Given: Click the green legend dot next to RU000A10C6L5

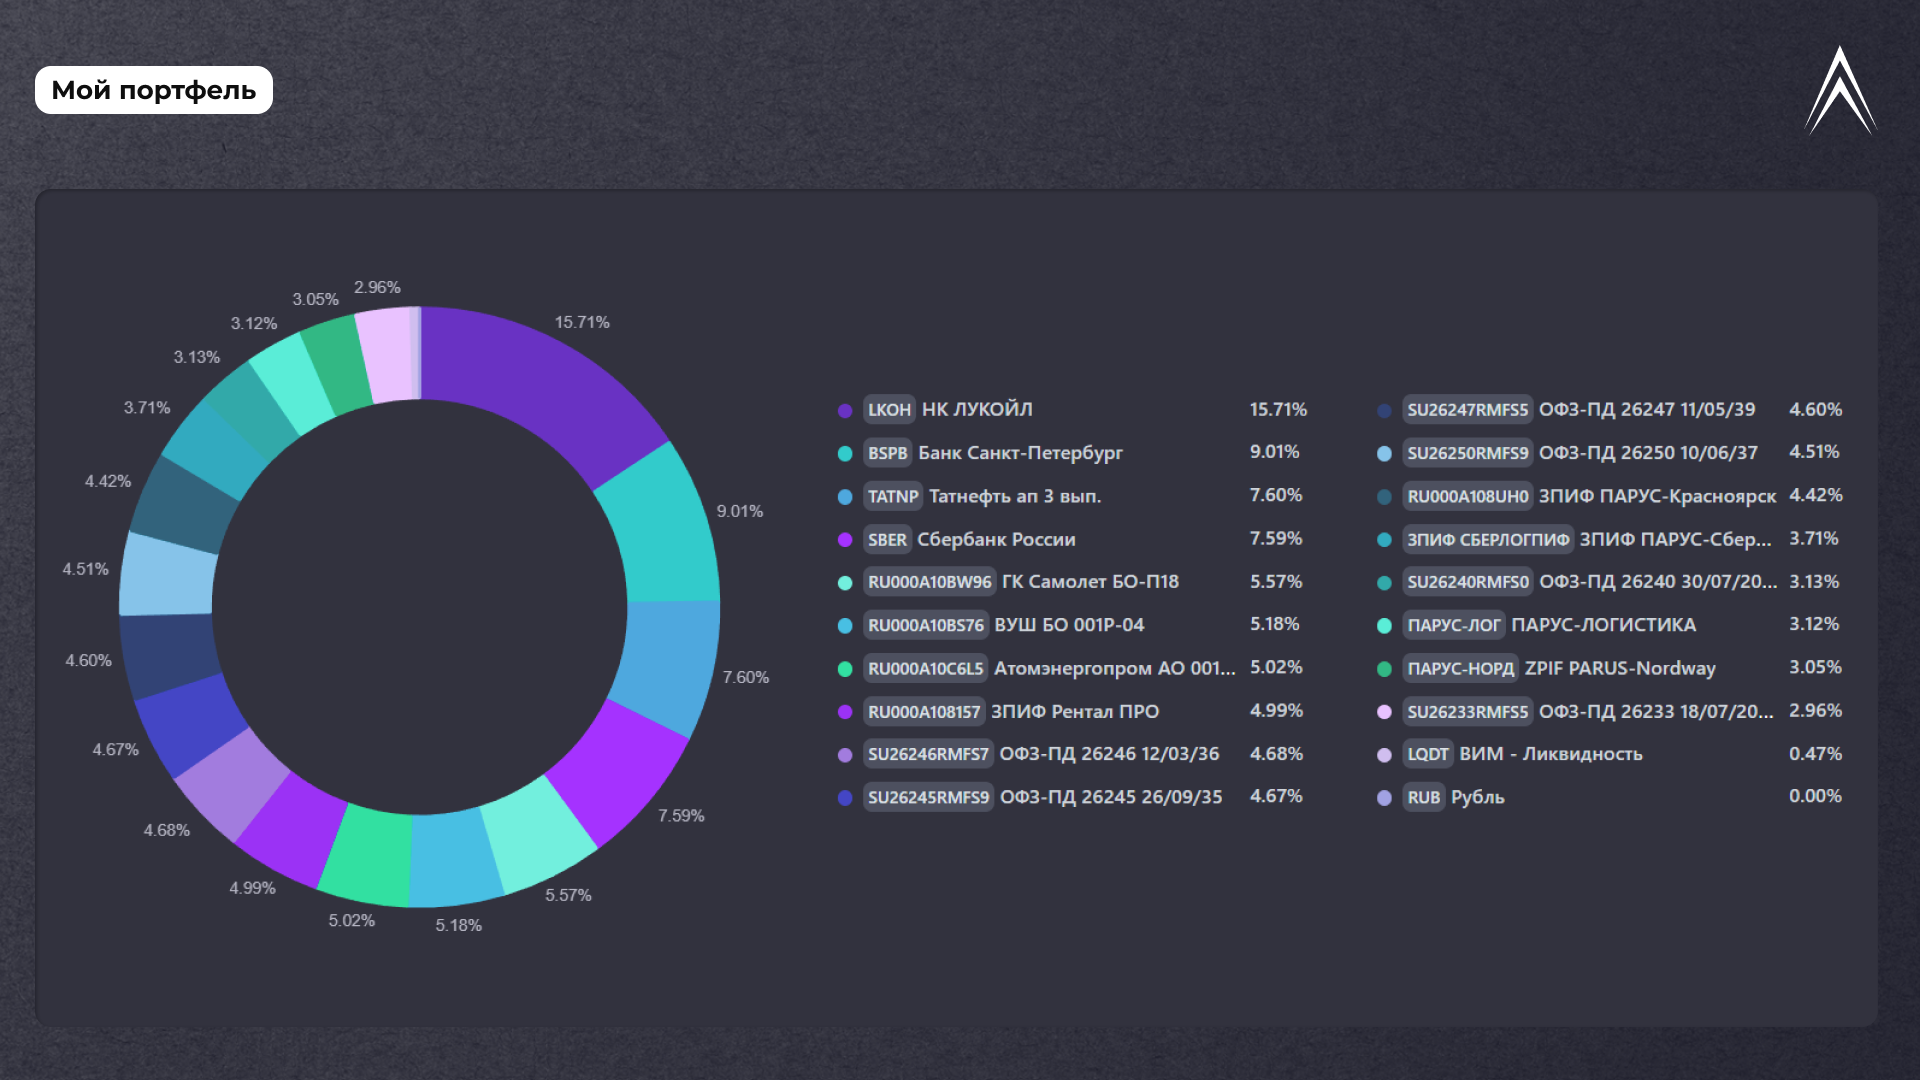Looking at the screenshot, I should (845, 669).
